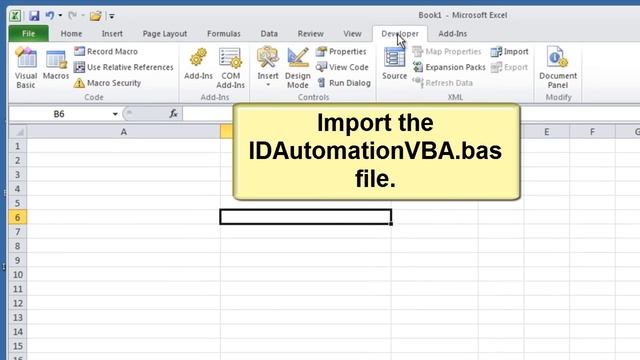Click View Code
This screenshot has height=360, width=640.
[342, 67]
